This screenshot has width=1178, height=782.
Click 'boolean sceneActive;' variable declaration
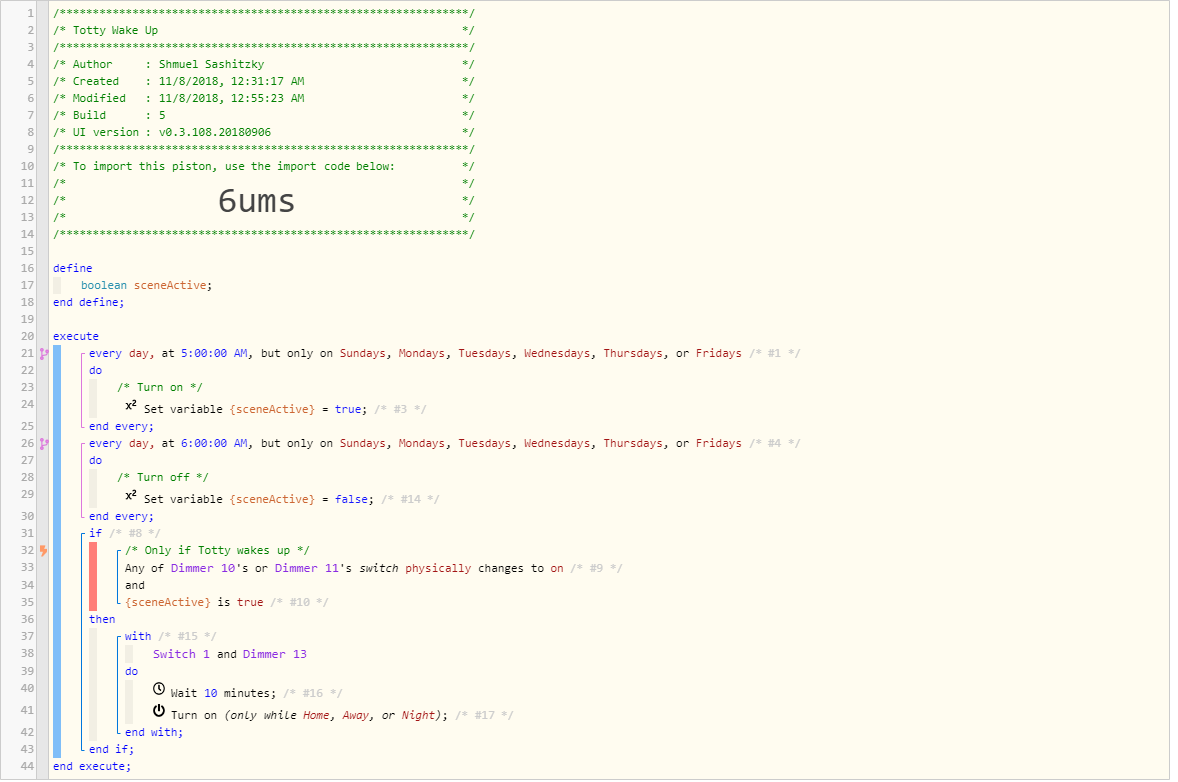[146, 285]
